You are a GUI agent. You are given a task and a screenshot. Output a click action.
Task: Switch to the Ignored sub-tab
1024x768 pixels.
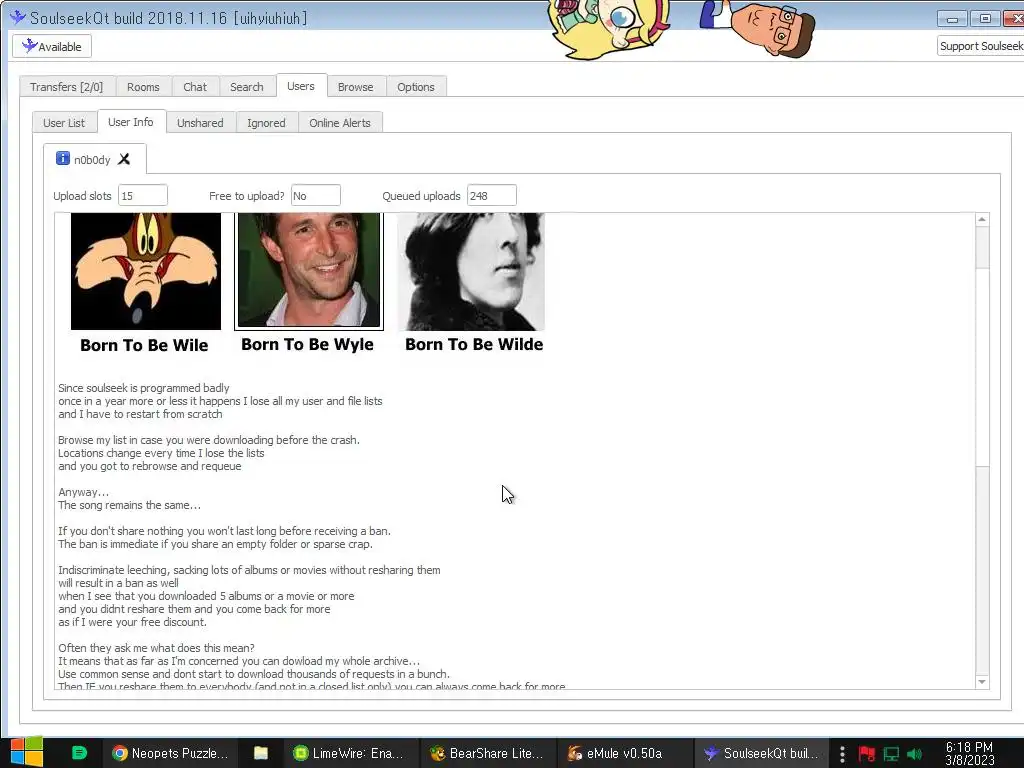coord(266,123)
